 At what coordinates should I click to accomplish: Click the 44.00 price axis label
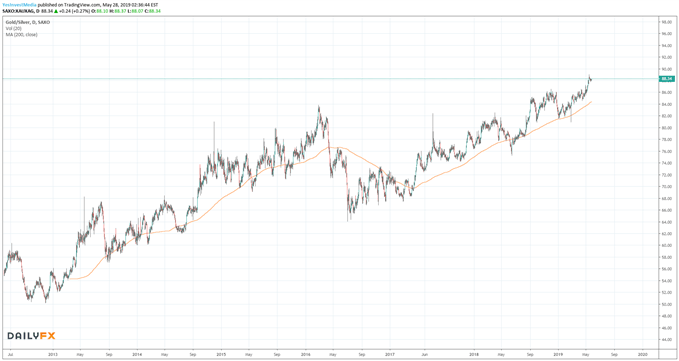point(666,340)
